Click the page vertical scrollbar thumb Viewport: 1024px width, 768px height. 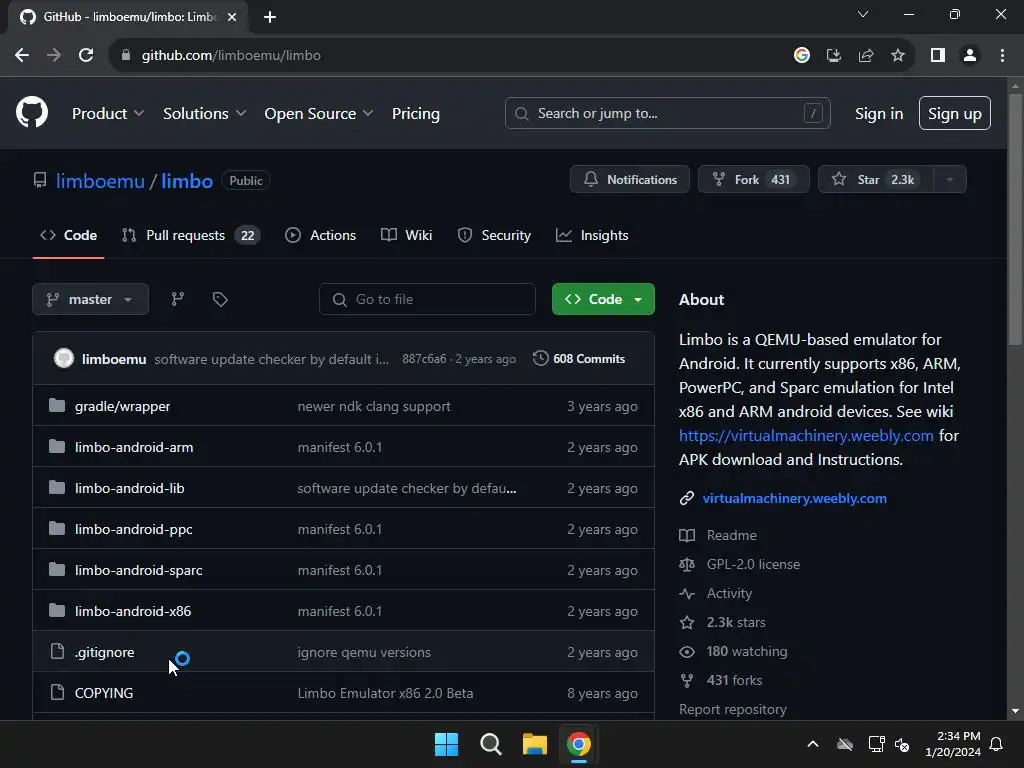[x=1015, y=219]
